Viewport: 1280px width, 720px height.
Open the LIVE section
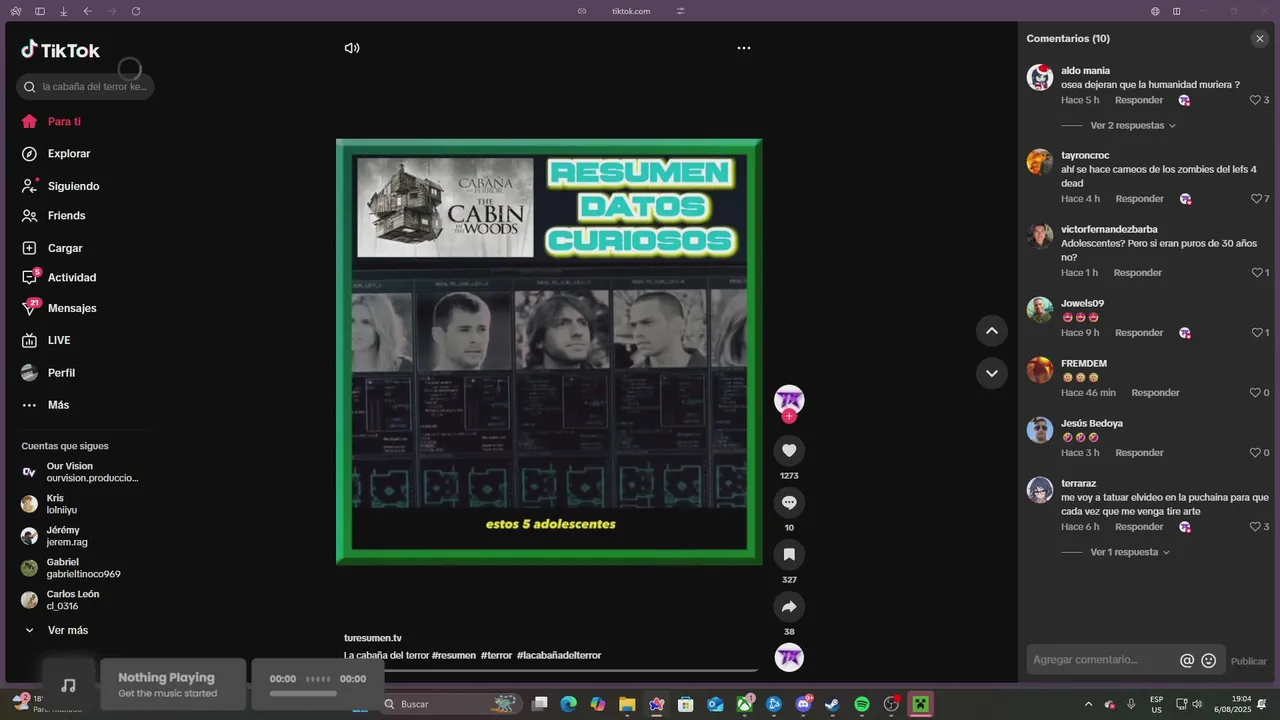pos(59,341)
